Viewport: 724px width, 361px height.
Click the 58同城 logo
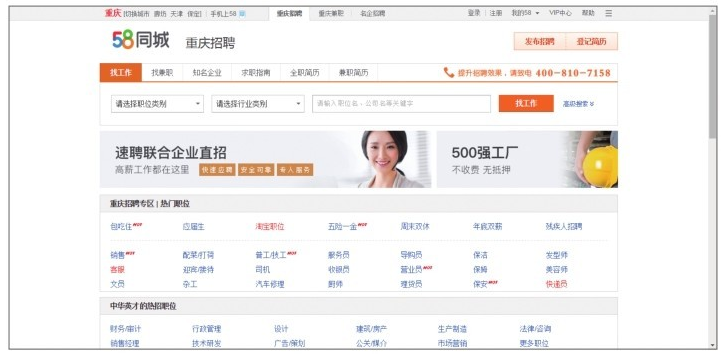[x=141, y=40]
